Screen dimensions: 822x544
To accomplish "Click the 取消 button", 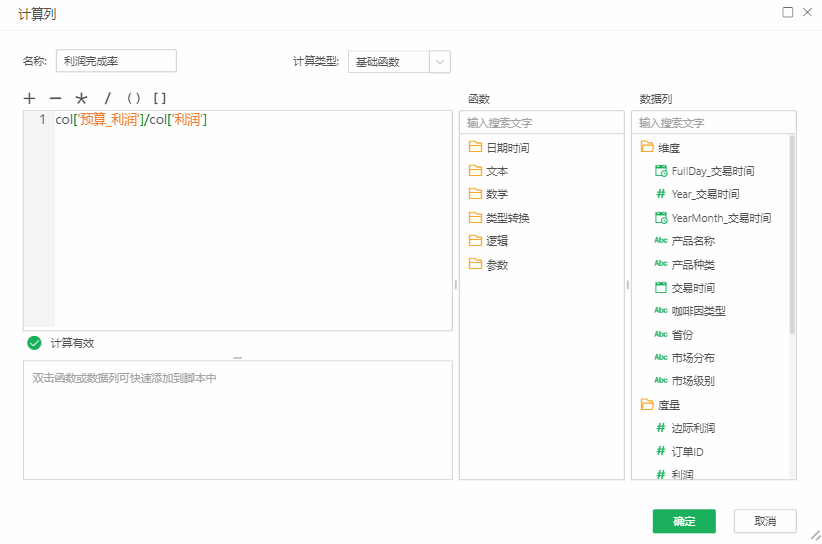I will [x=765, y=521].
